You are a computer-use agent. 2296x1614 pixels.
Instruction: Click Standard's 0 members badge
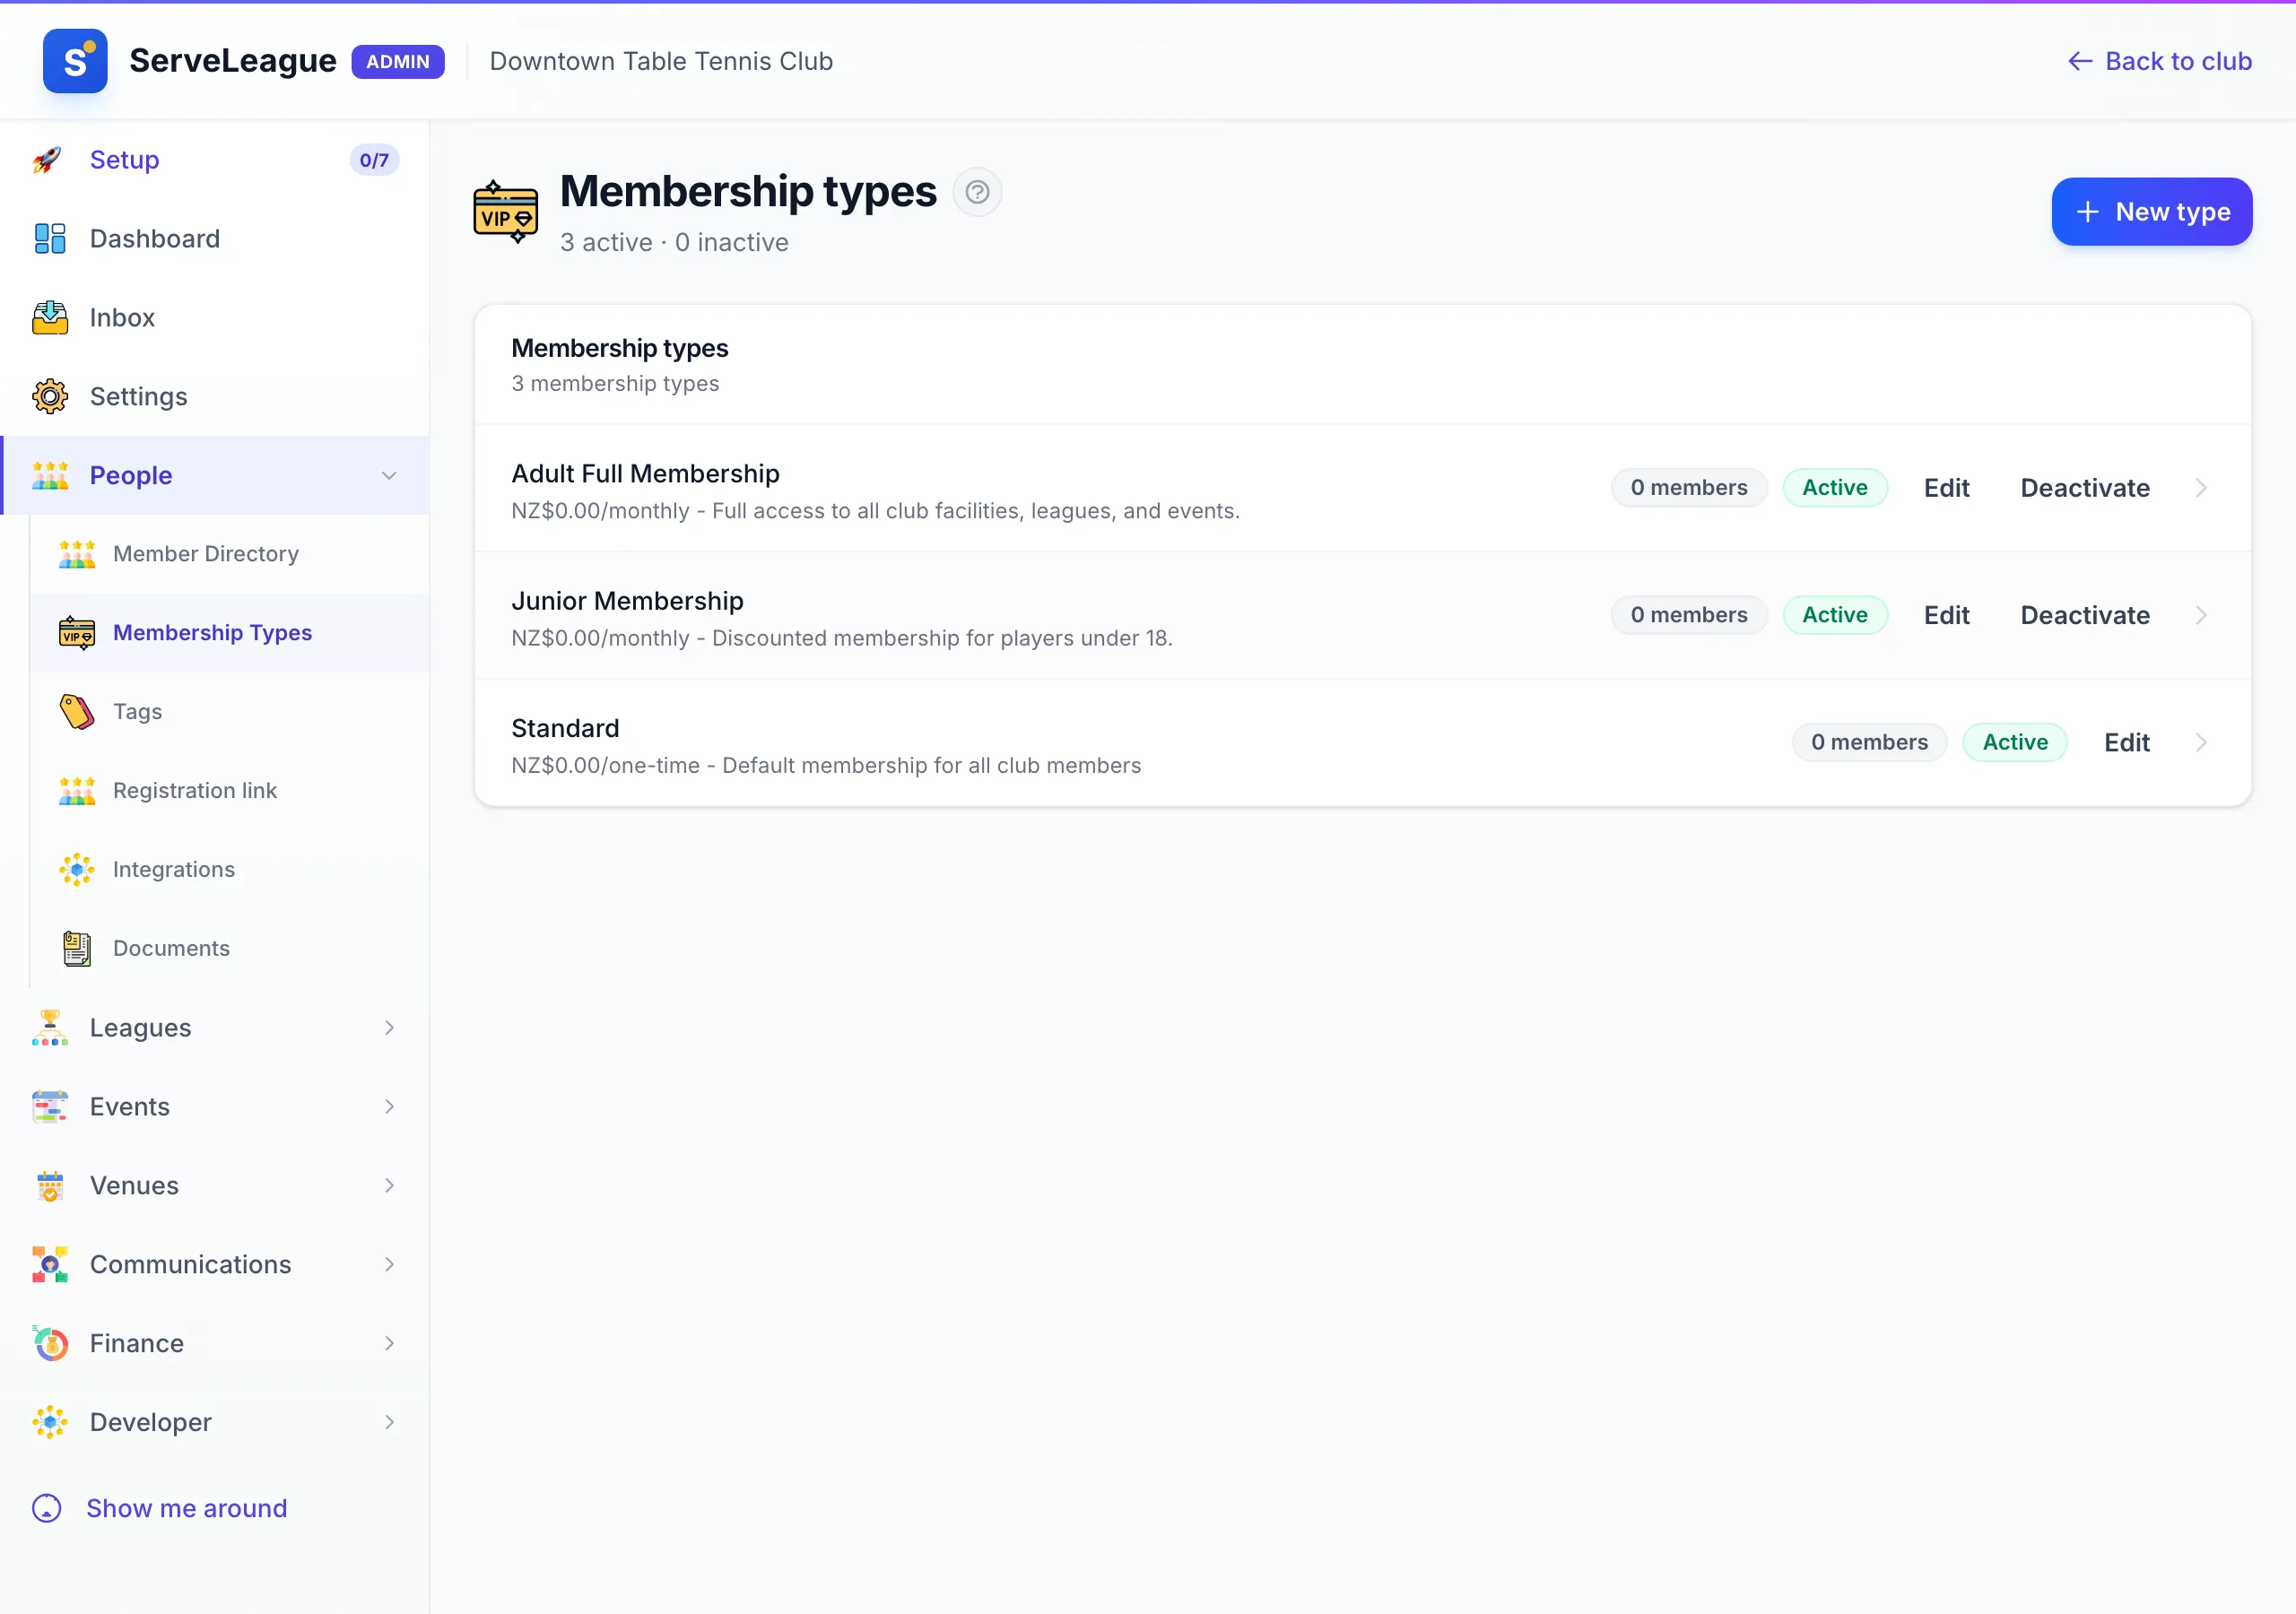(1869, 743)
